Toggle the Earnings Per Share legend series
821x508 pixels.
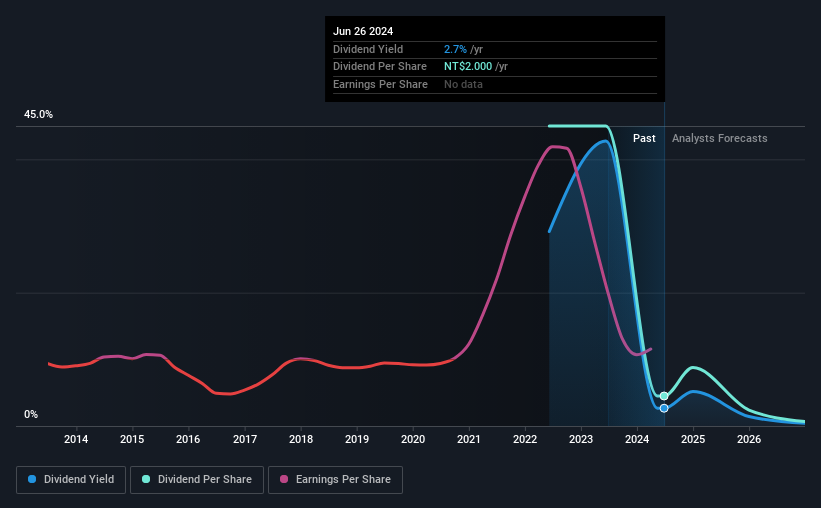(335, 480)
